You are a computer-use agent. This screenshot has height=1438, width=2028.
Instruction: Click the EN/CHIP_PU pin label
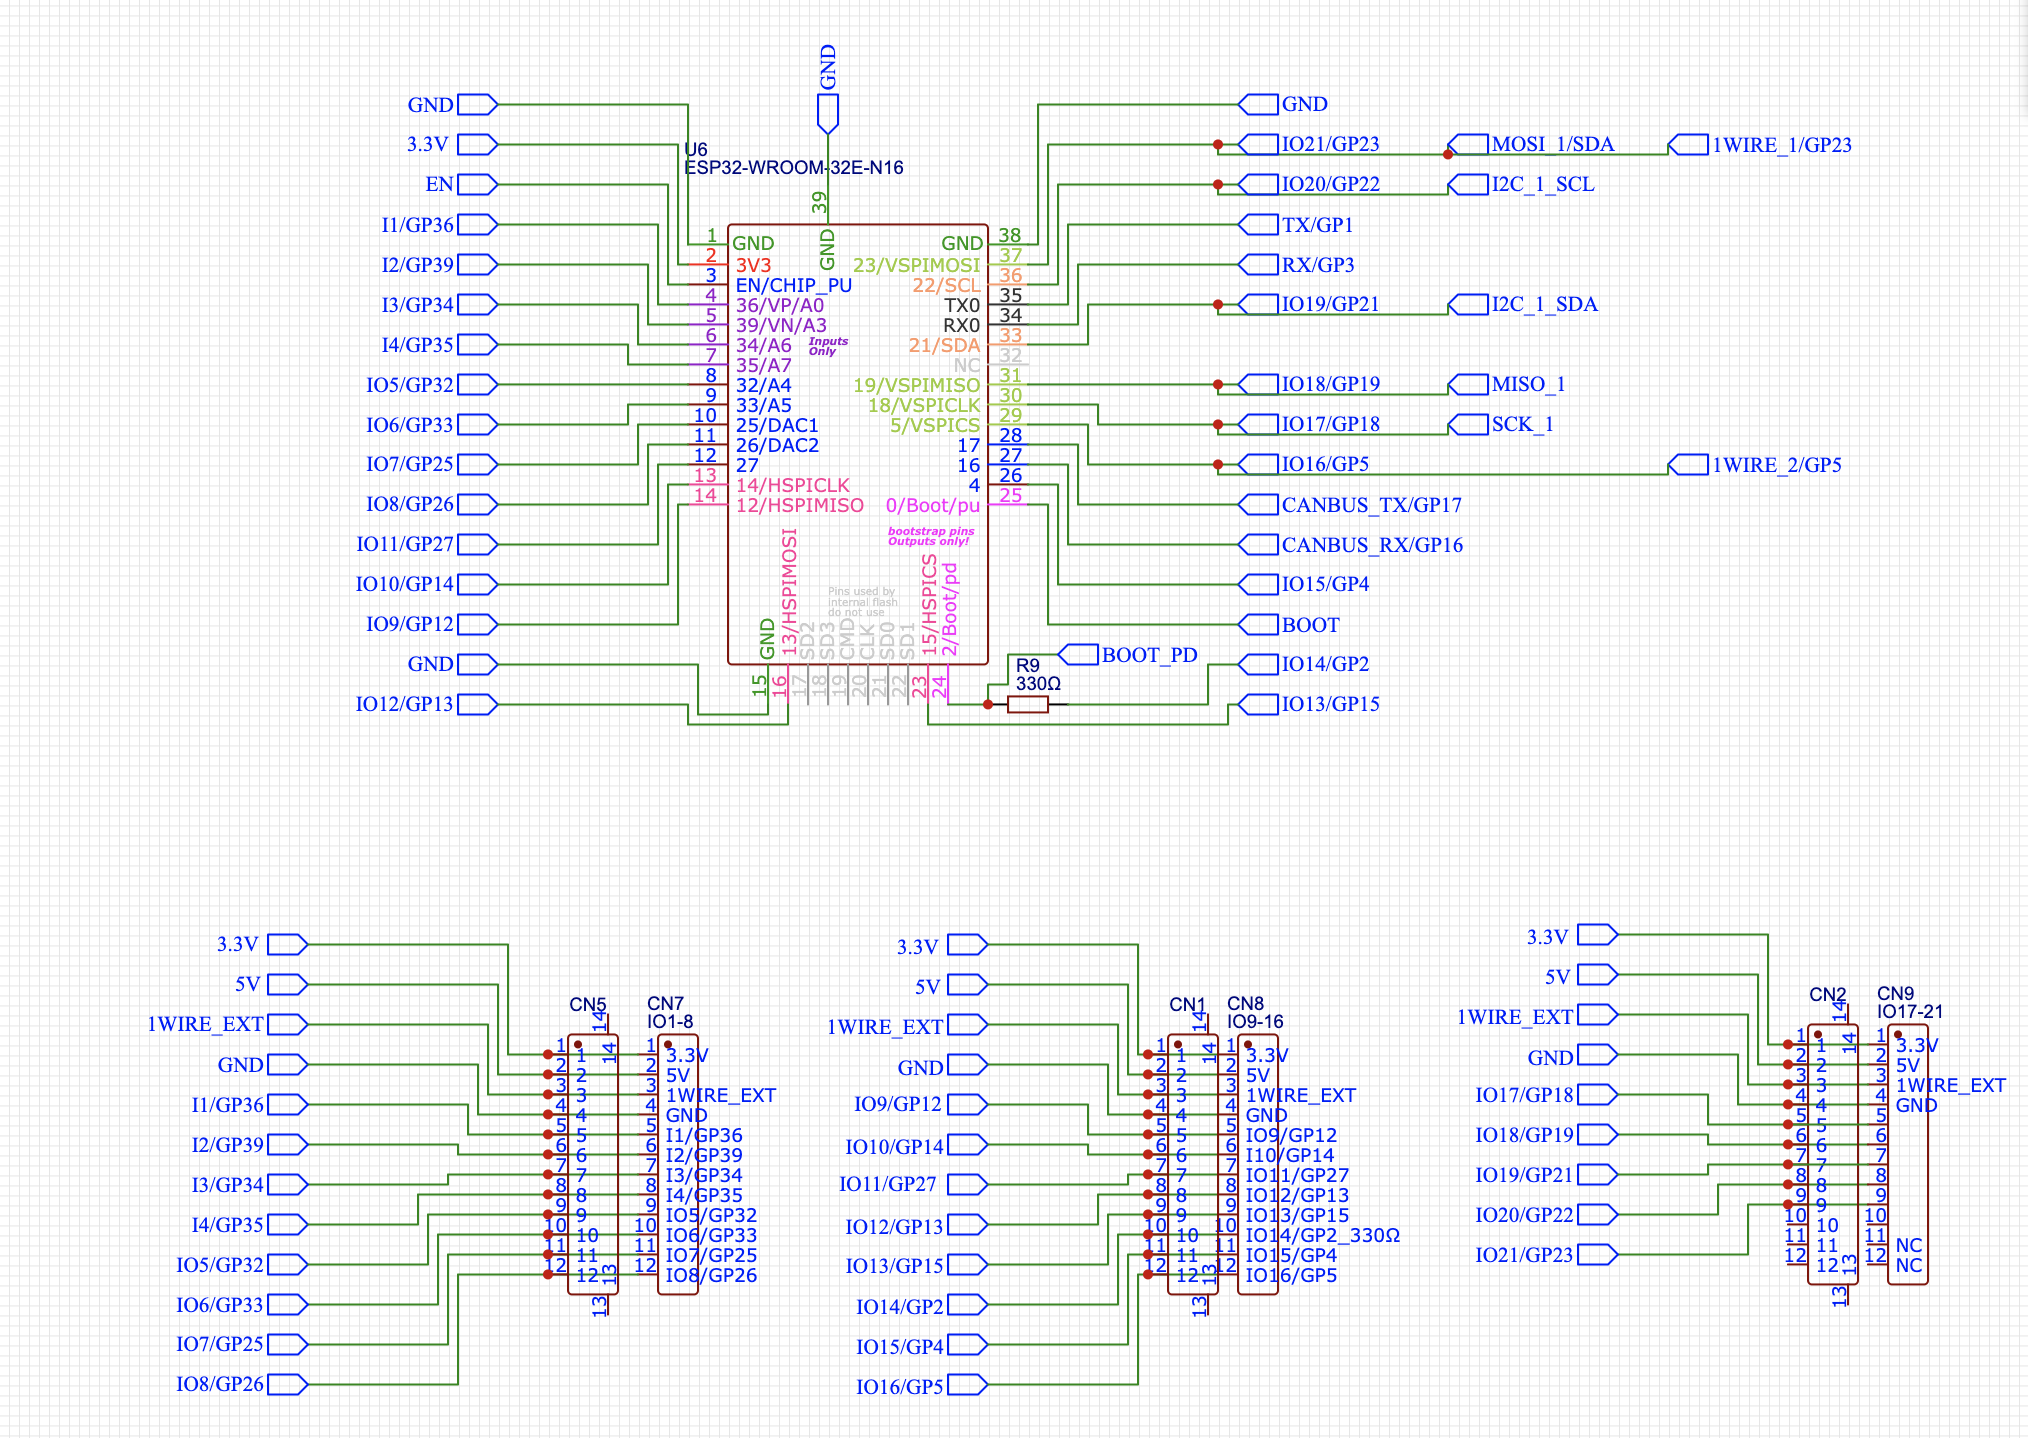pos(794,285)
